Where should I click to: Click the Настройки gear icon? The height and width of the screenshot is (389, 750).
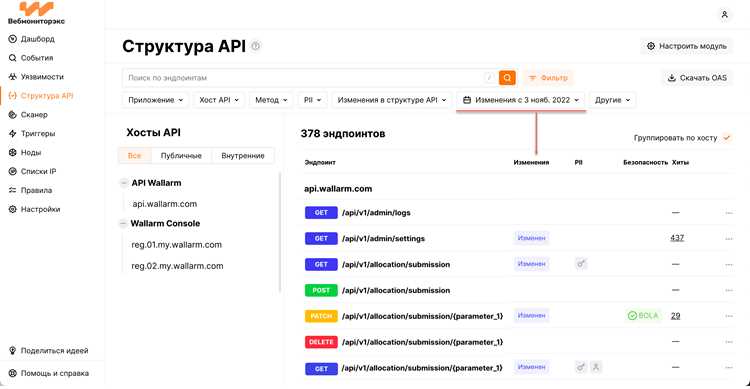click(x=12, y=209)
